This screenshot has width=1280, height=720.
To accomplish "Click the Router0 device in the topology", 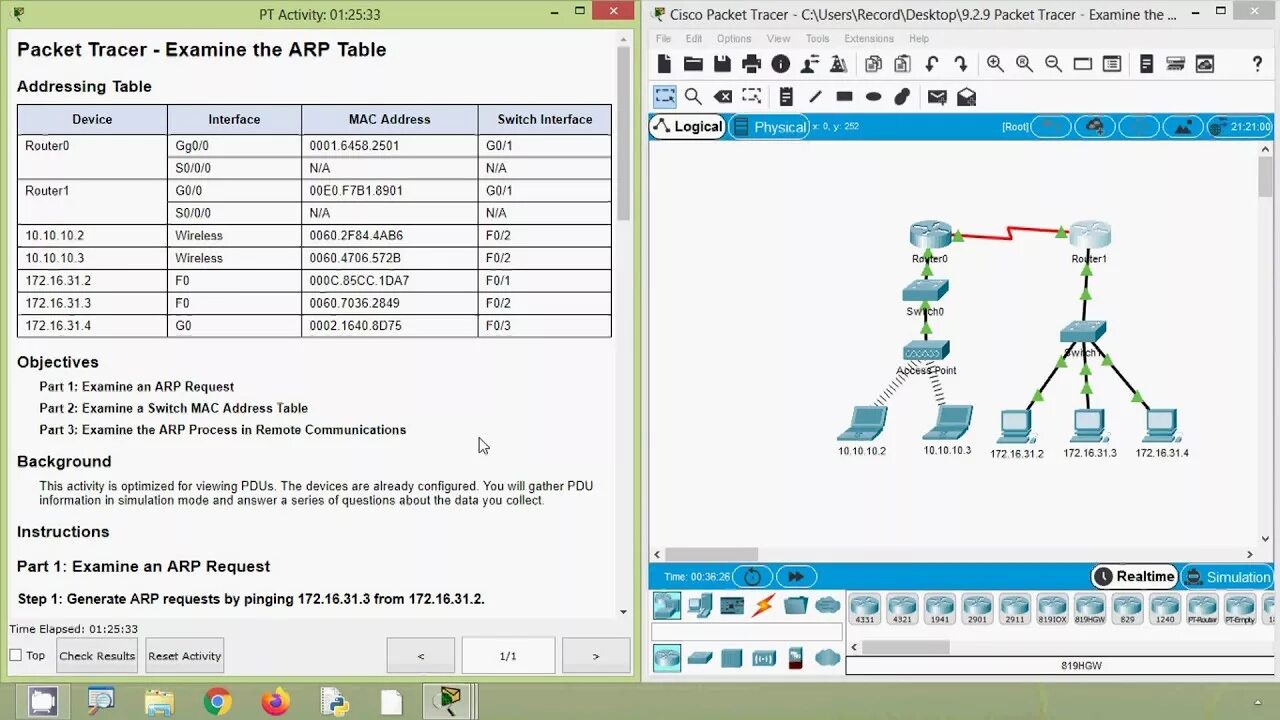I will (929, 236).
